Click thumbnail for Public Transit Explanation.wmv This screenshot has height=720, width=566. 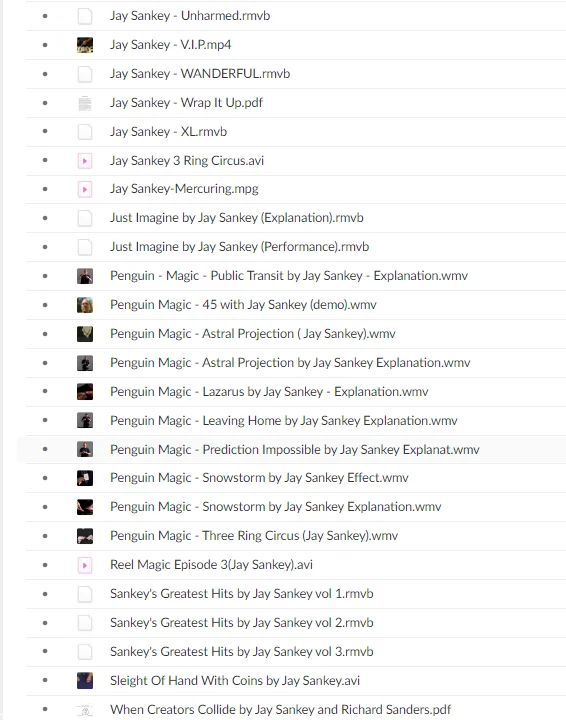point(85,276)
